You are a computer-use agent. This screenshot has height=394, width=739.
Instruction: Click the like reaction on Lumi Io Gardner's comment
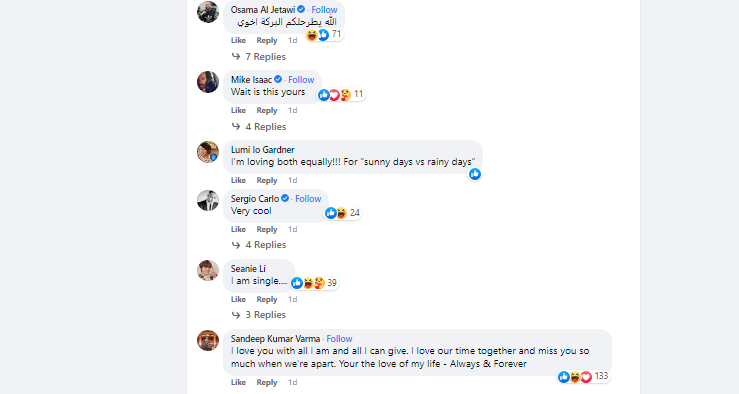tap(475, 174)
